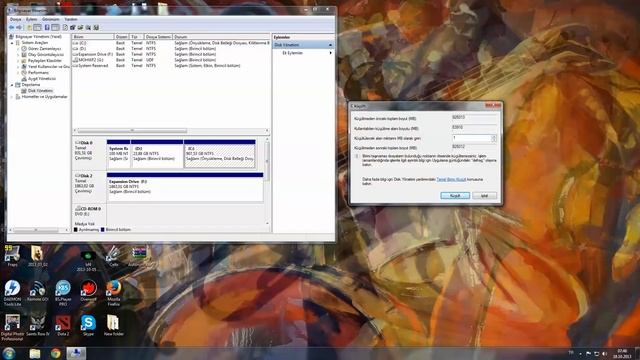Open the Temel Birimi Küçült help link
The image size is (640, 360).
451,180
